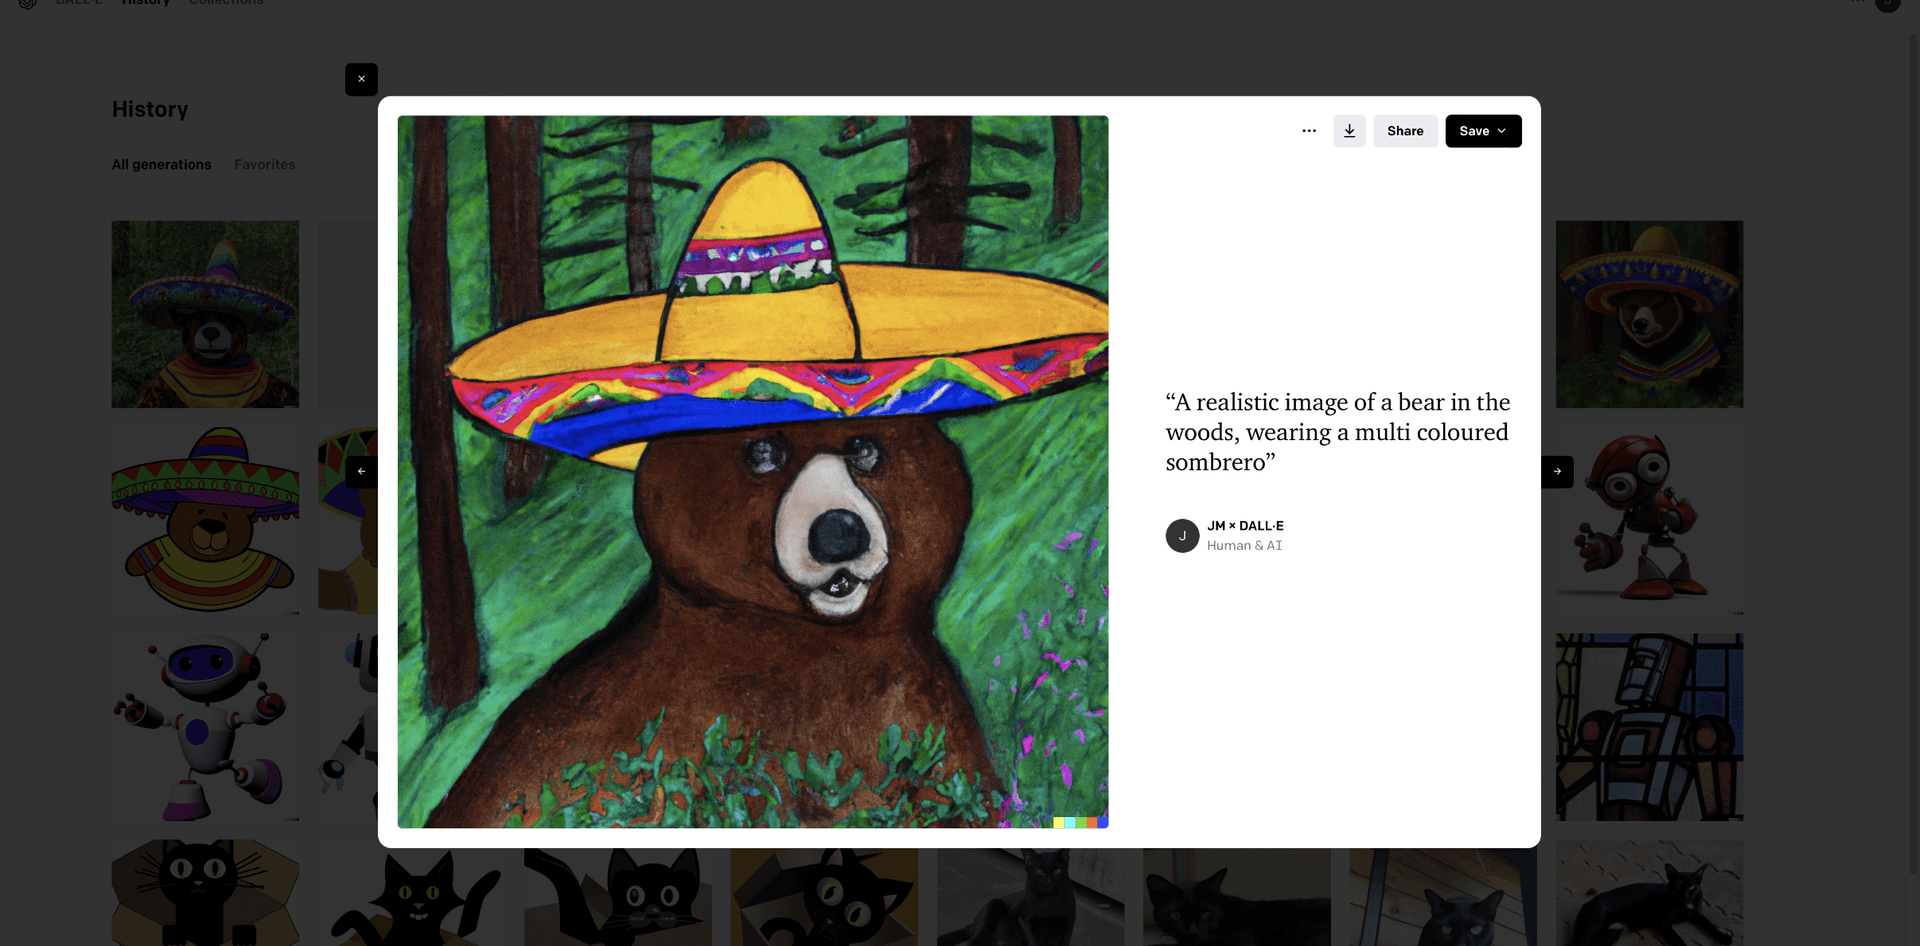Close the image detail modal with the X

pos(361,79)
